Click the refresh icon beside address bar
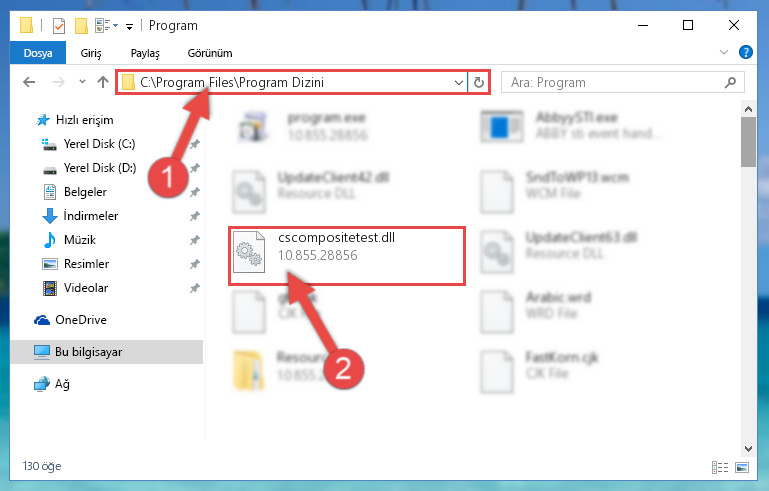This screenshot has width=769, height=491. tap(479, 82)
